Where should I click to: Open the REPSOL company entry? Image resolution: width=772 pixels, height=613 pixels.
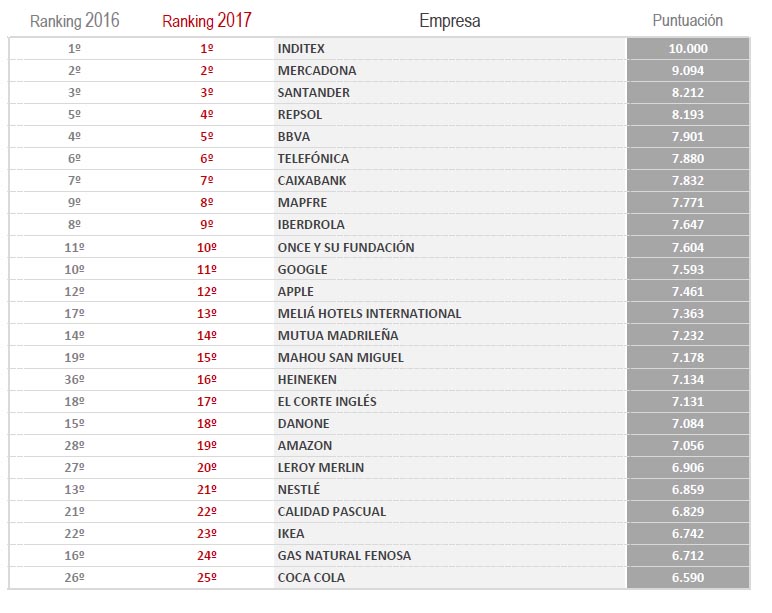click(300, 115)
